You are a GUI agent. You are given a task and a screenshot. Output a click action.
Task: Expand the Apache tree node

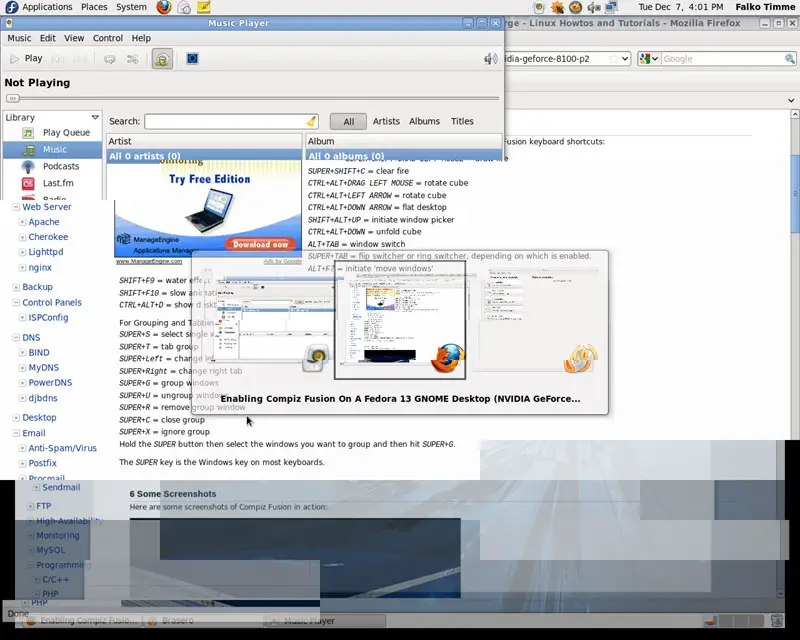point(22,222)
